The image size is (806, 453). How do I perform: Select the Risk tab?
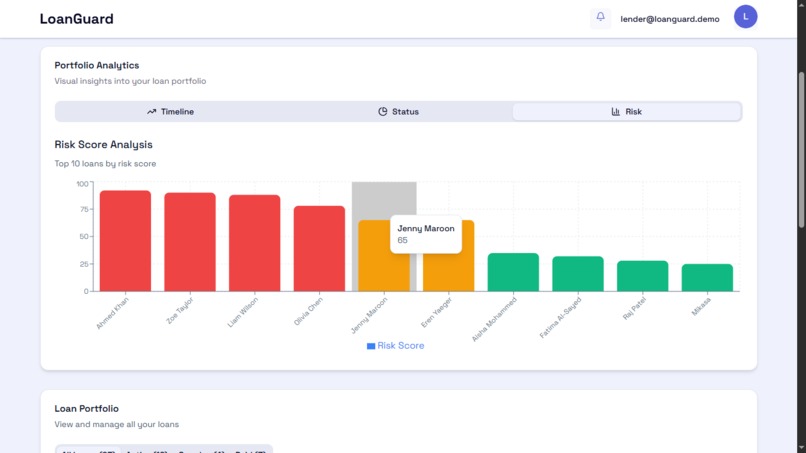627,112
